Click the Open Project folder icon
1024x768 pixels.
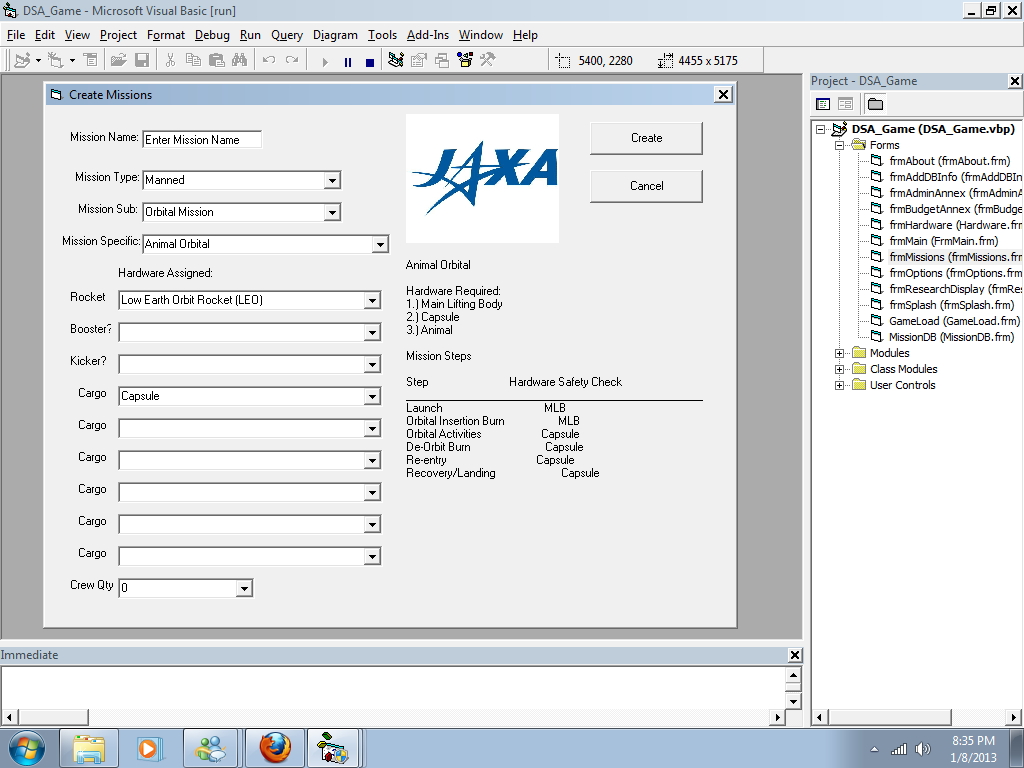(x=118, y=60)
